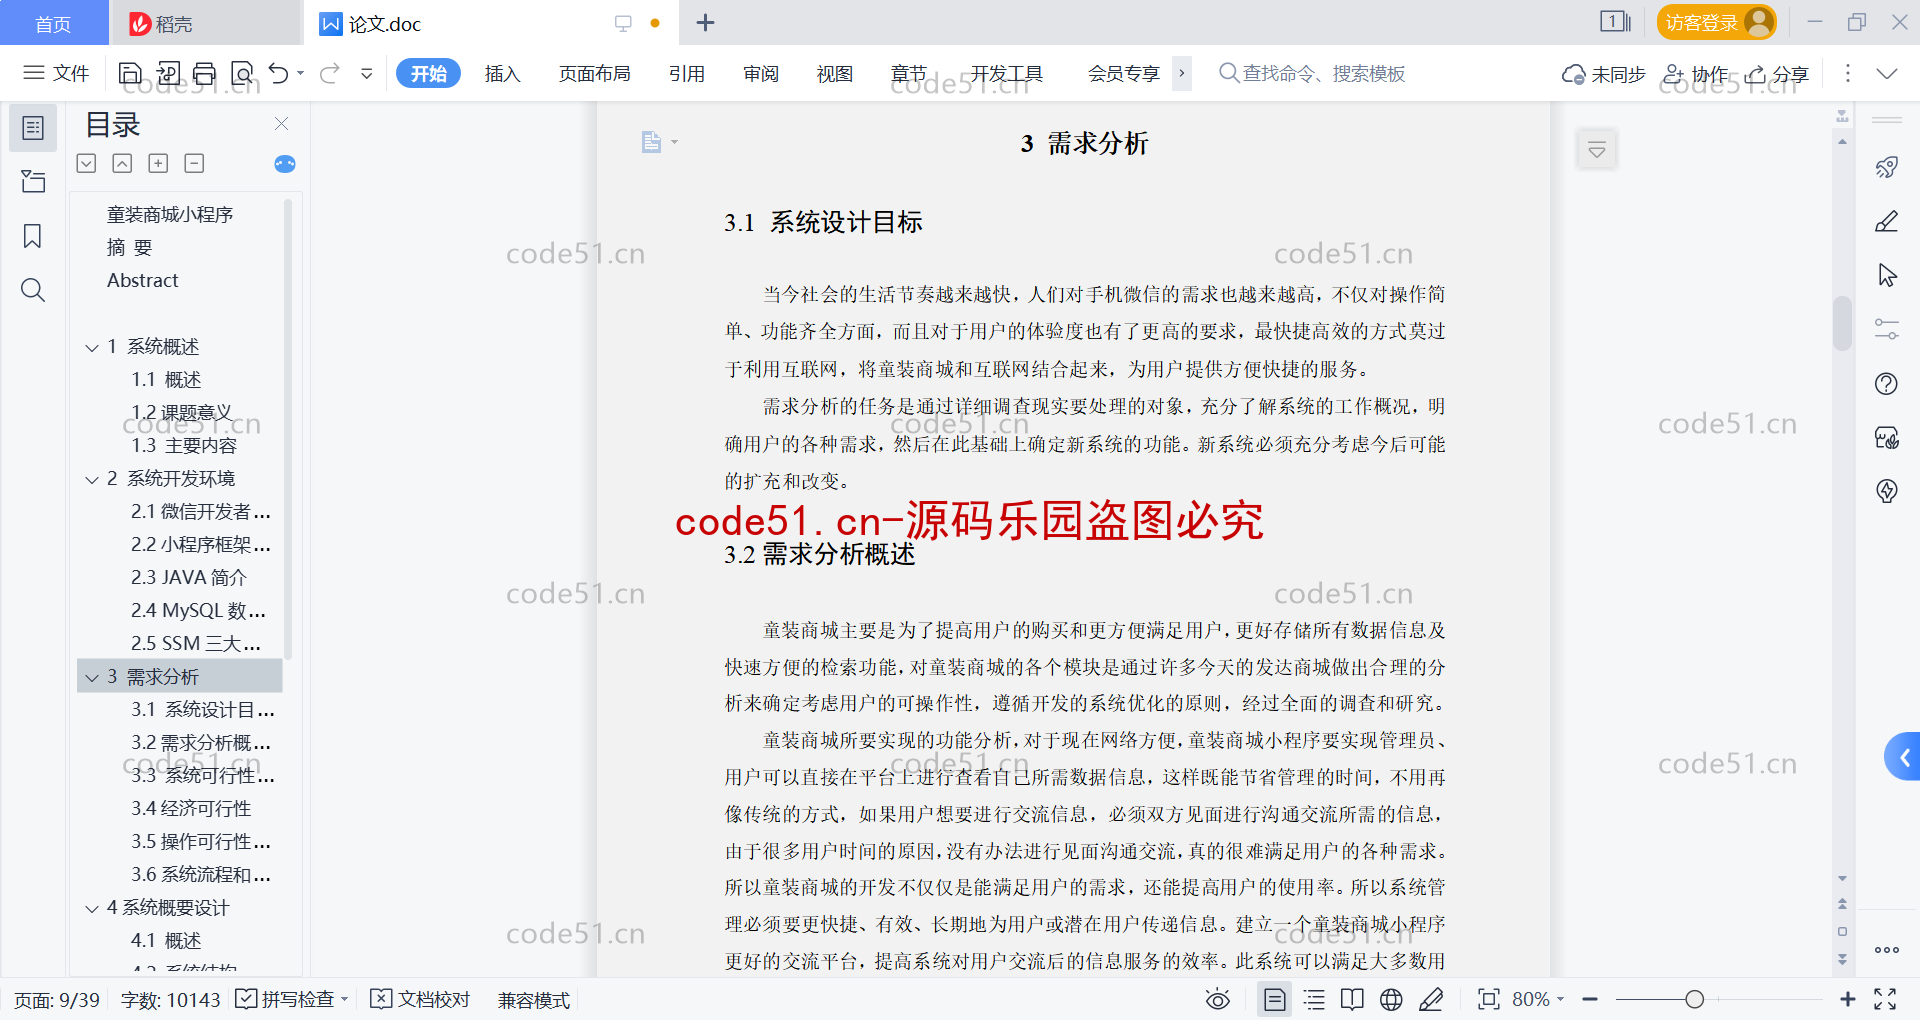Switch to reading mode book icon
1920x1020 pixels.
coord(1352,999)
